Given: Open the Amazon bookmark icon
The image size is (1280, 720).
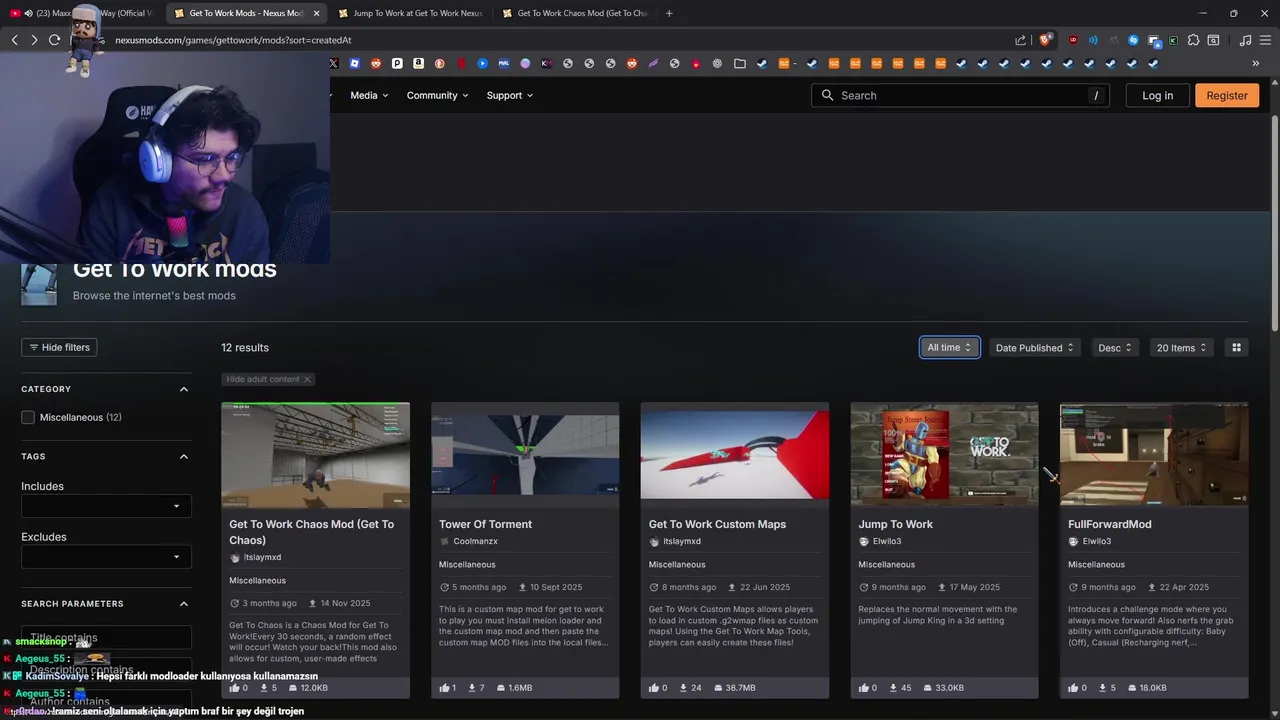Looking at the screenshot, I should 418,63.
